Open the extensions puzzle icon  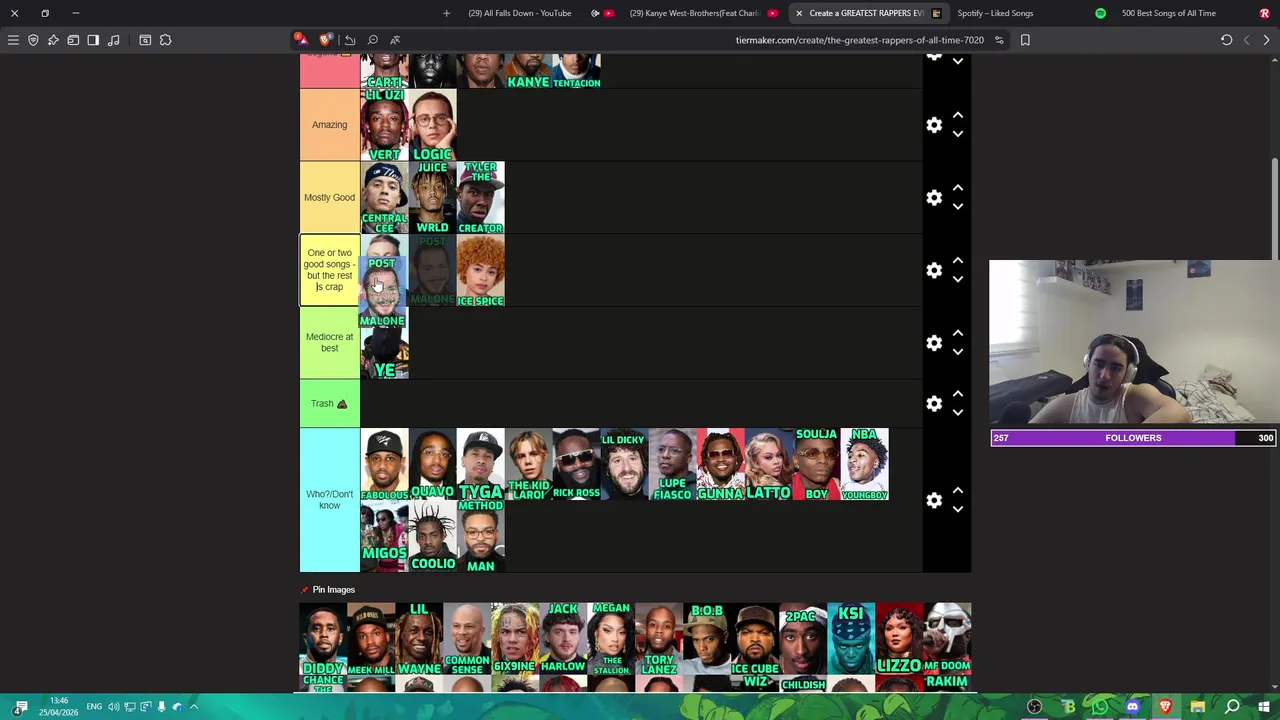pyautogui.click(x=165, y=40)
